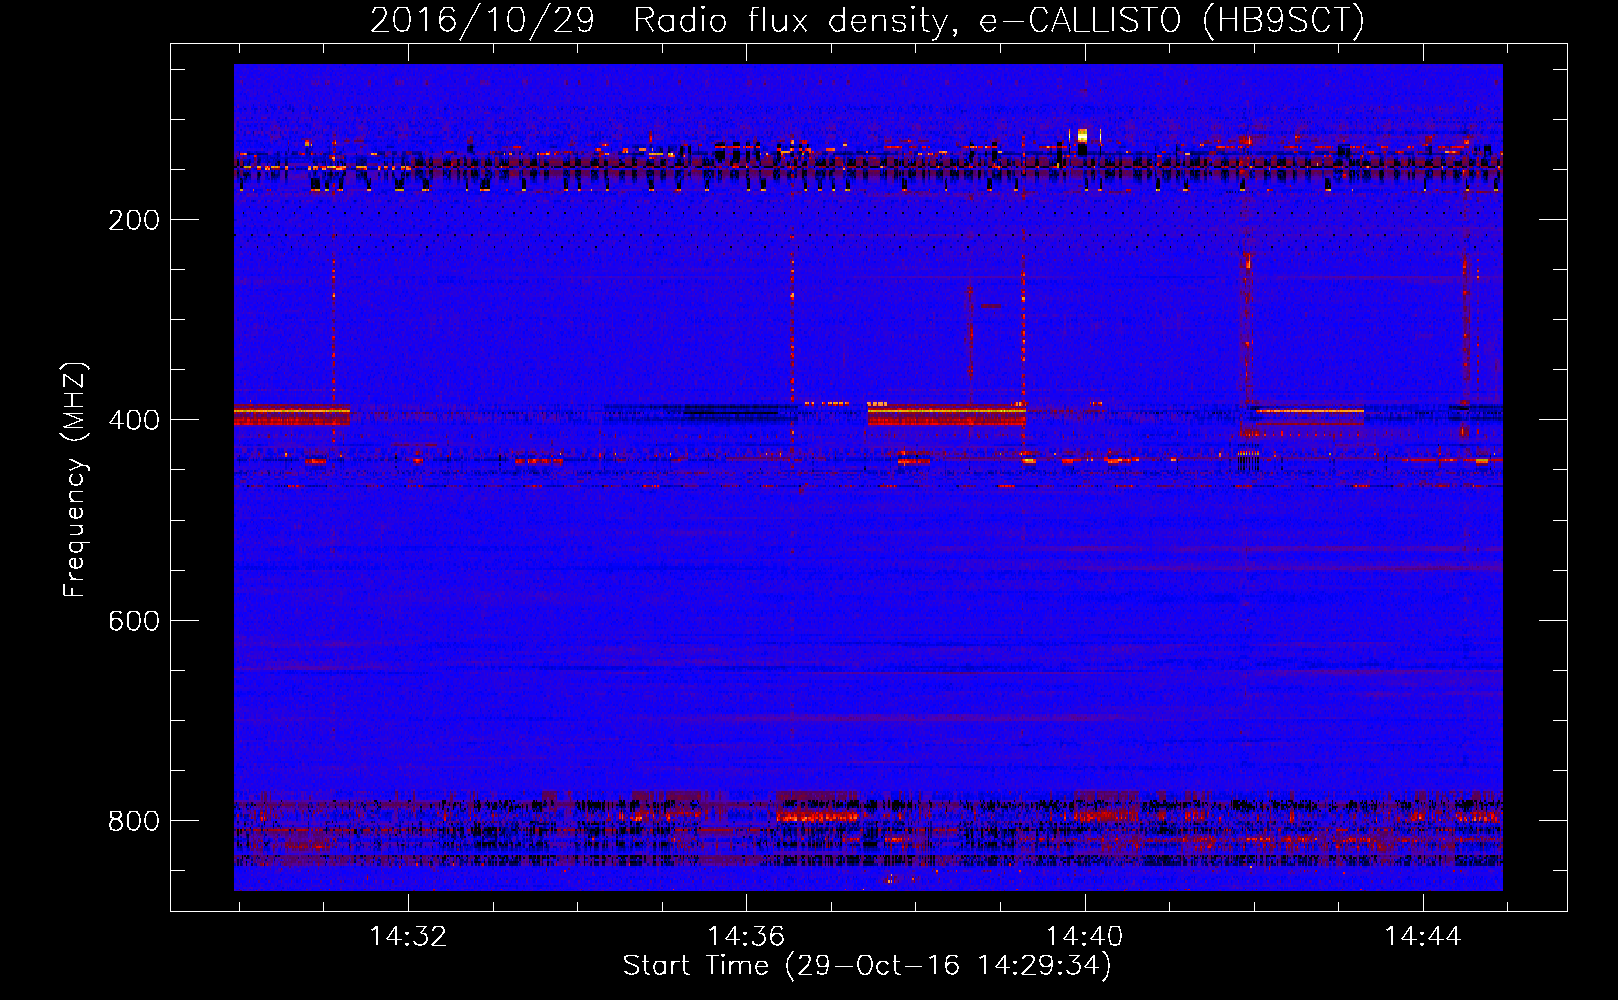The width and height of the screenshot is (1618, 1000).
Task: Click the 14:44 time tick label
Action: pyautogui.click(x=1422, y=937)
